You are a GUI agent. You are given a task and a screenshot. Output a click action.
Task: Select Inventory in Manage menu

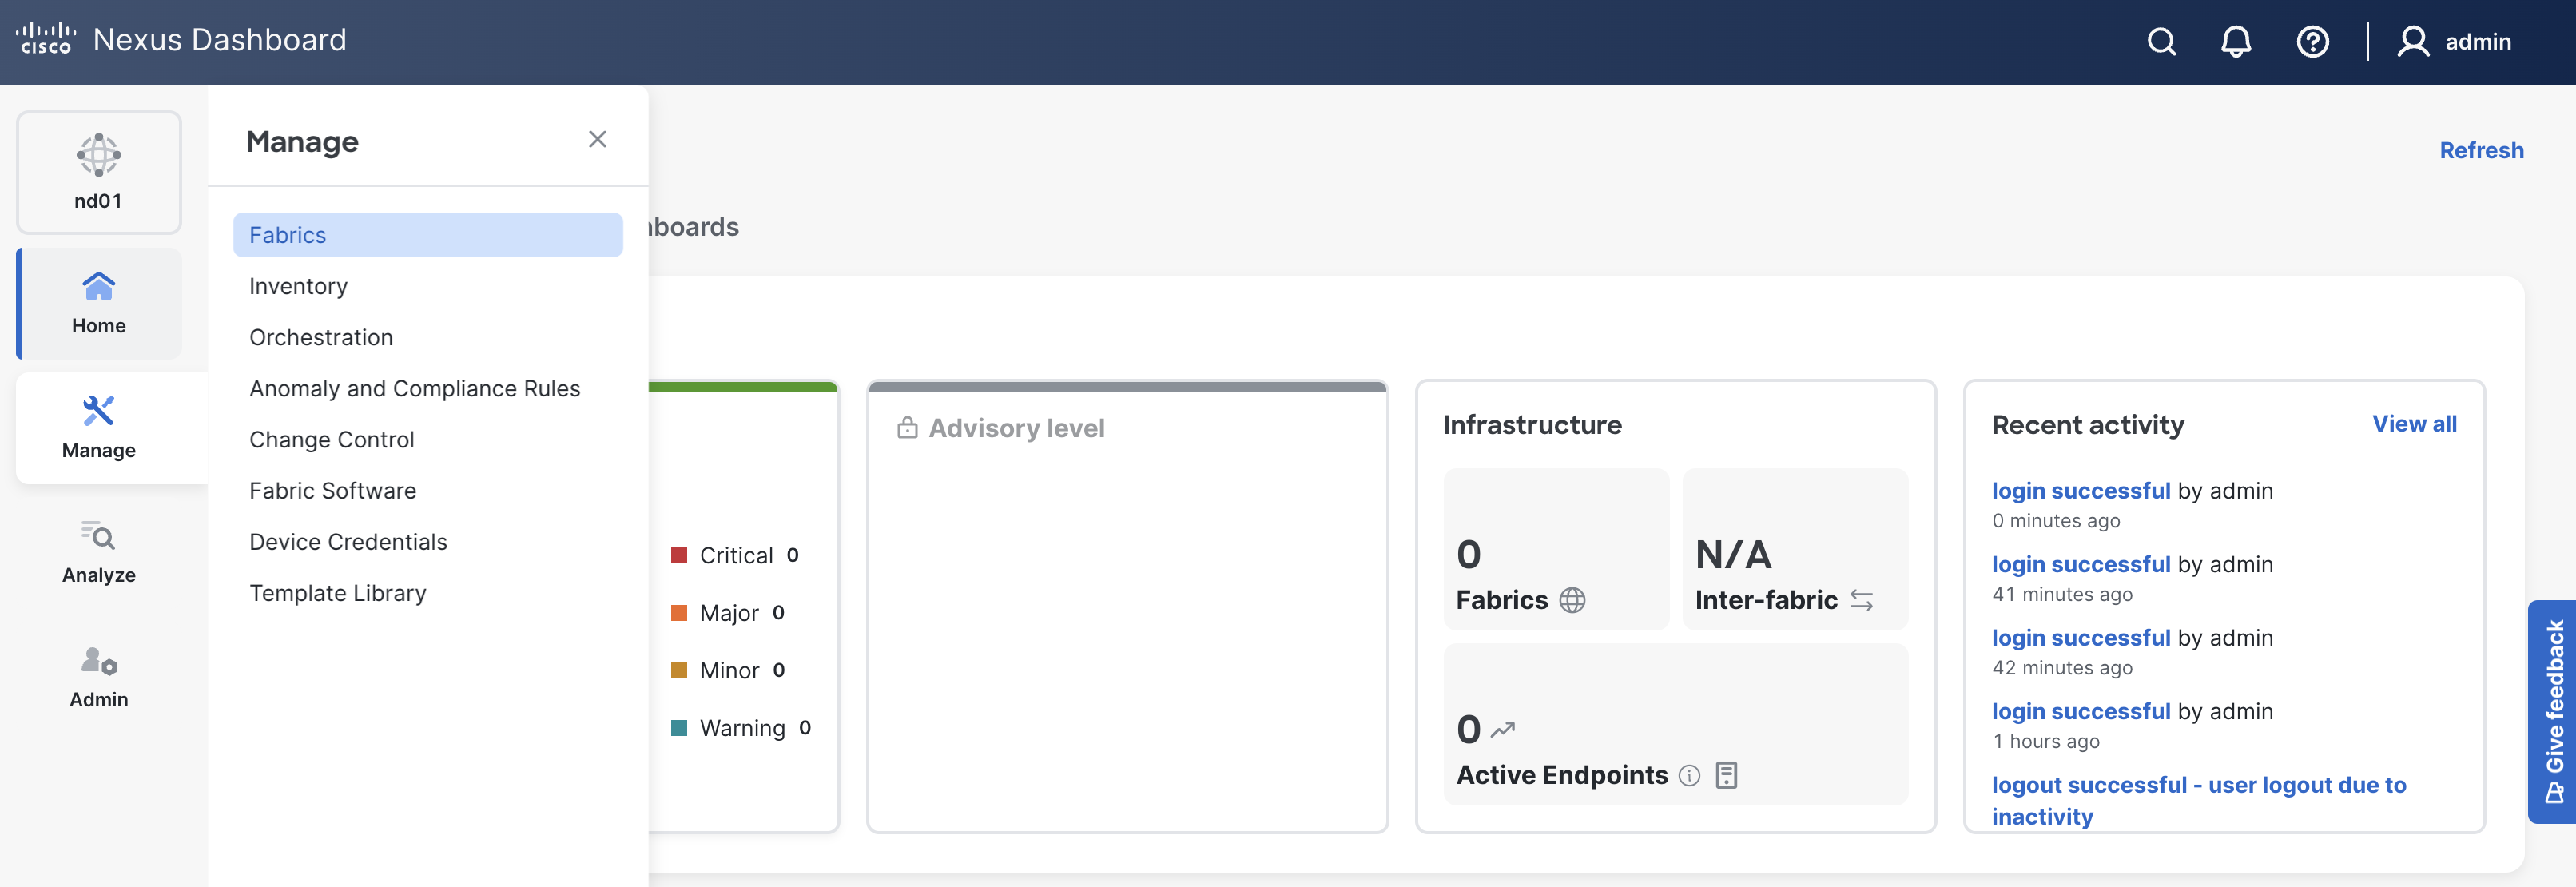click(x=298, y=286)
